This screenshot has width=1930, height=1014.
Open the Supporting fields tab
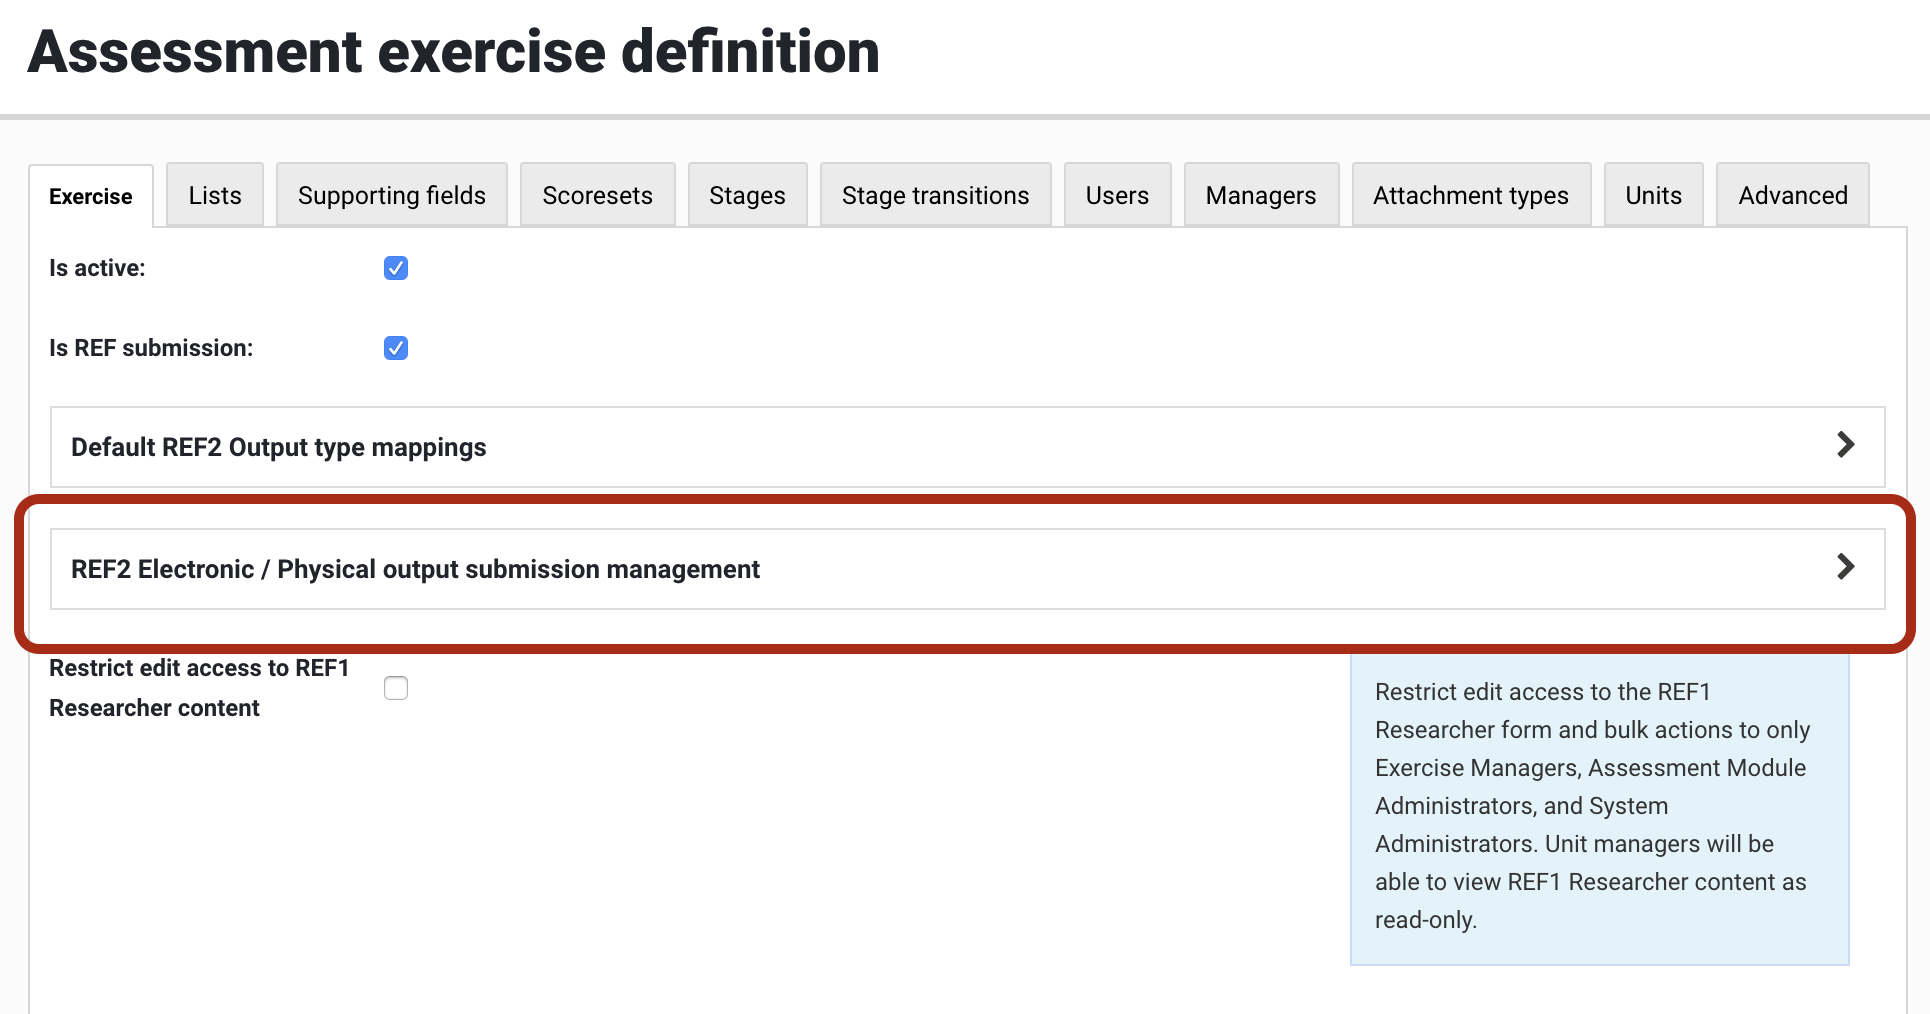click(392, 195)
